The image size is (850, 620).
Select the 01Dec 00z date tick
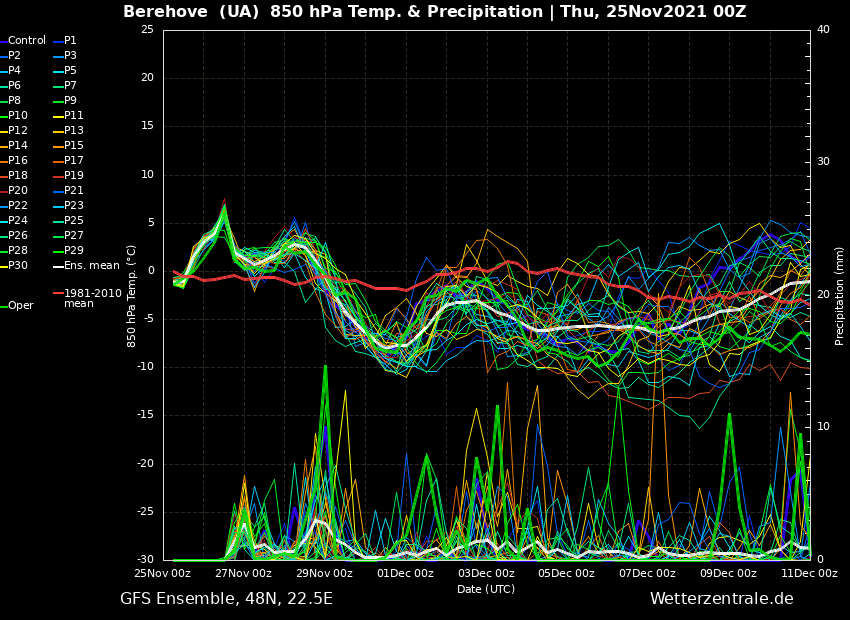coord(405,574)
